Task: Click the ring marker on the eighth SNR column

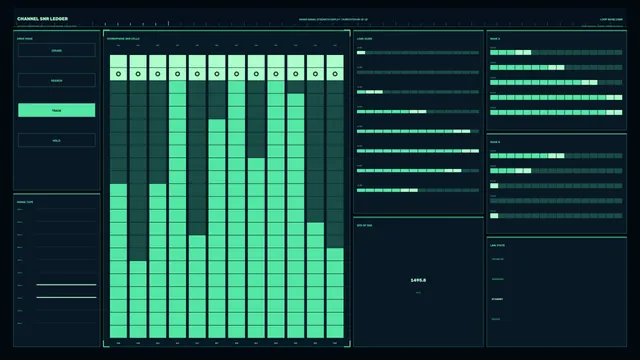Action: (x=256, y=74)
